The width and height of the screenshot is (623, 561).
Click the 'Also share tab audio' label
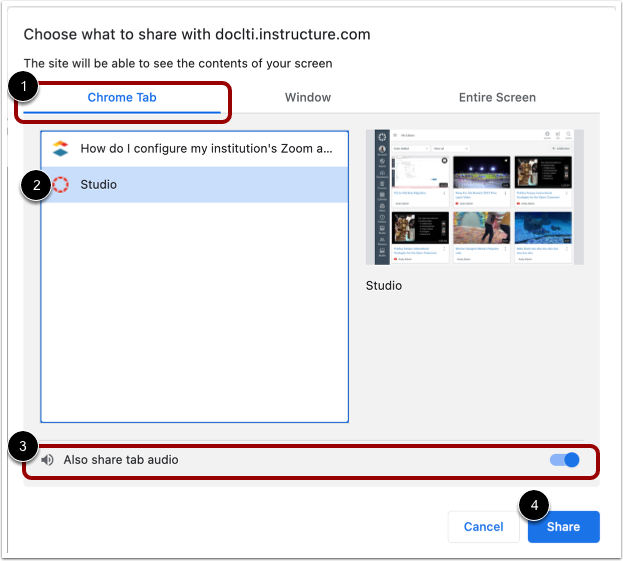tap(121, 460)
